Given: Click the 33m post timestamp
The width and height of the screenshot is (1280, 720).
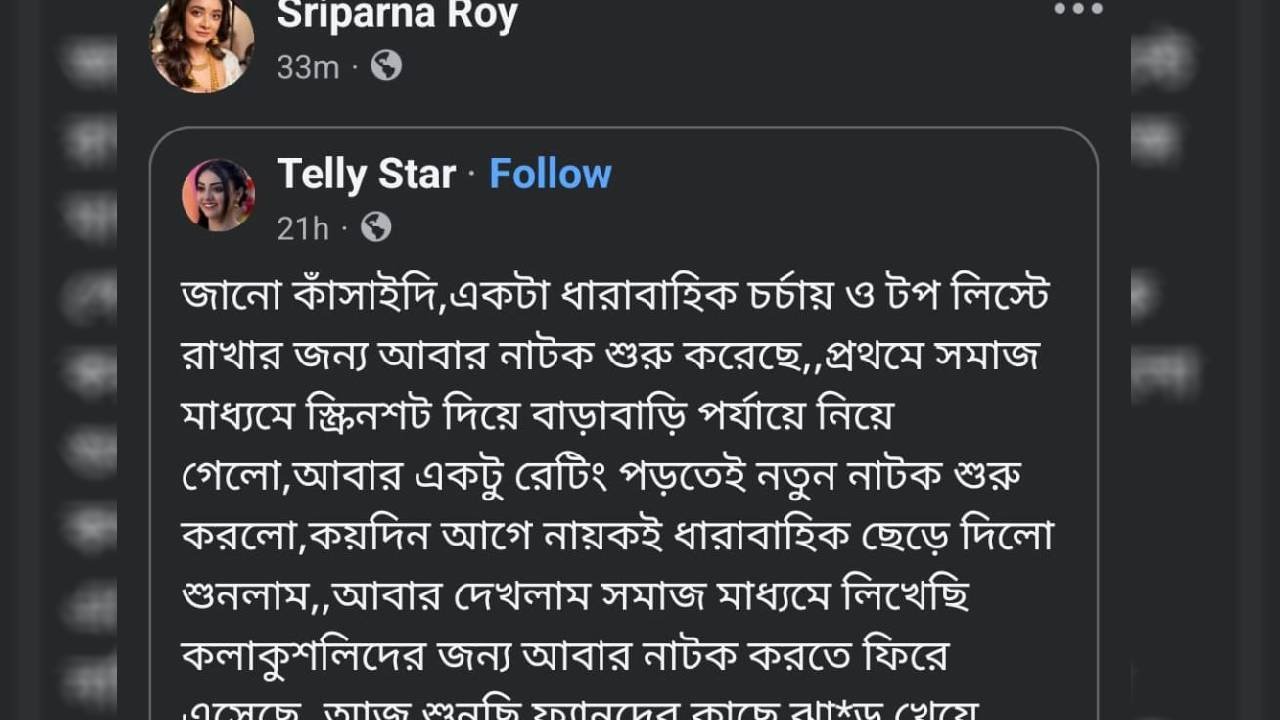Looking at the screenshot, I should pyautogui.click(x=307, y=67).
